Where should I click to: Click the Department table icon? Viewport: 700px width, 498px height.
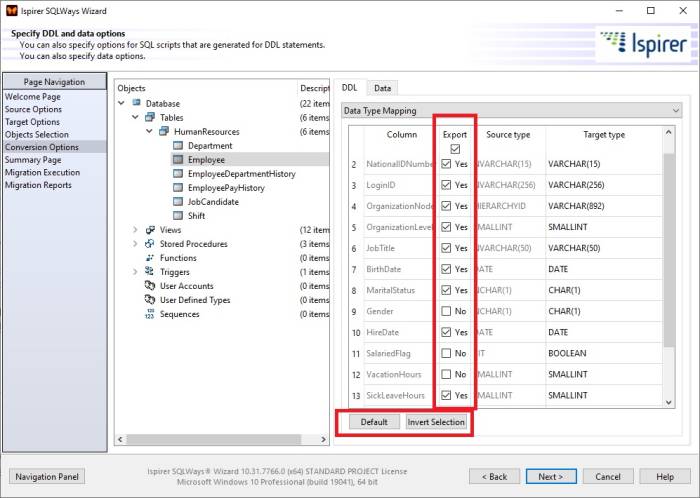click(x=178, y=145)
